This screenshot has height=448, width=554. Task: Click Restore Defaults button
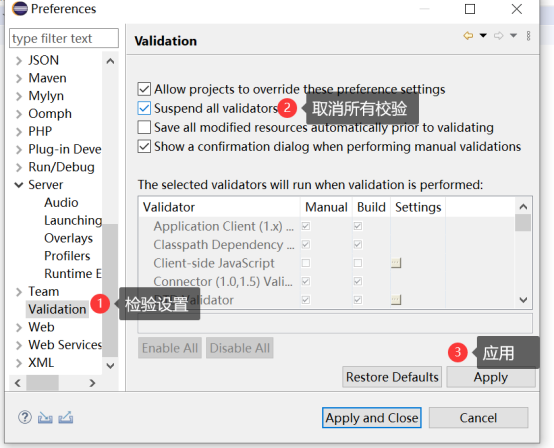(392, 377)
